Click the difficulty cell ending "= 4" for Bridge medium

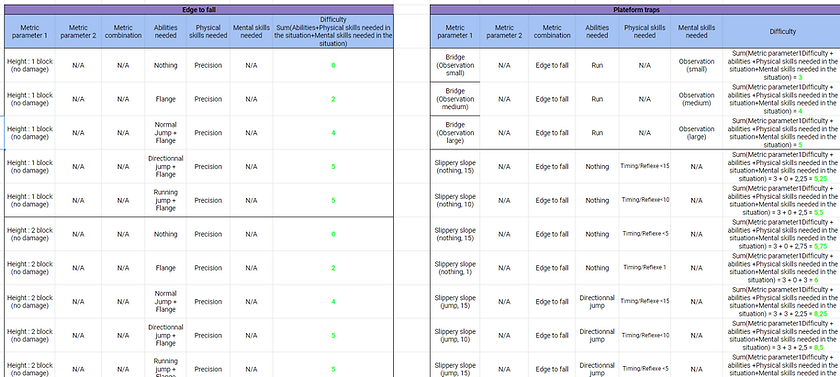point(783,99)
